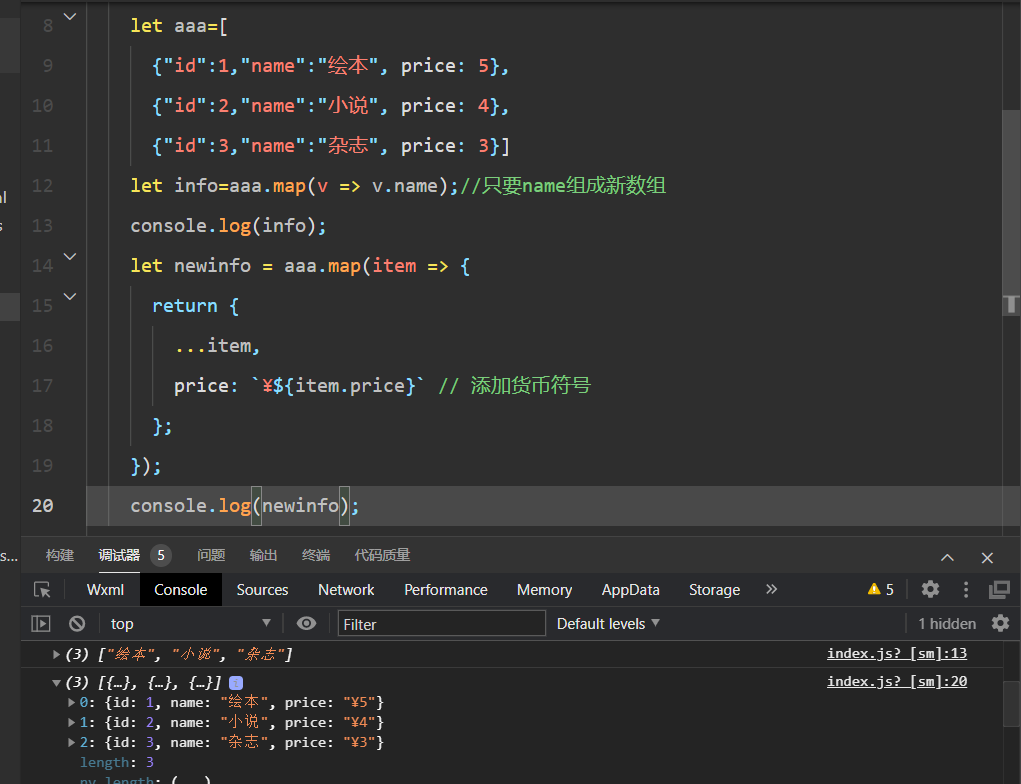Show the console sidebar panel

[x=40, y=623]
